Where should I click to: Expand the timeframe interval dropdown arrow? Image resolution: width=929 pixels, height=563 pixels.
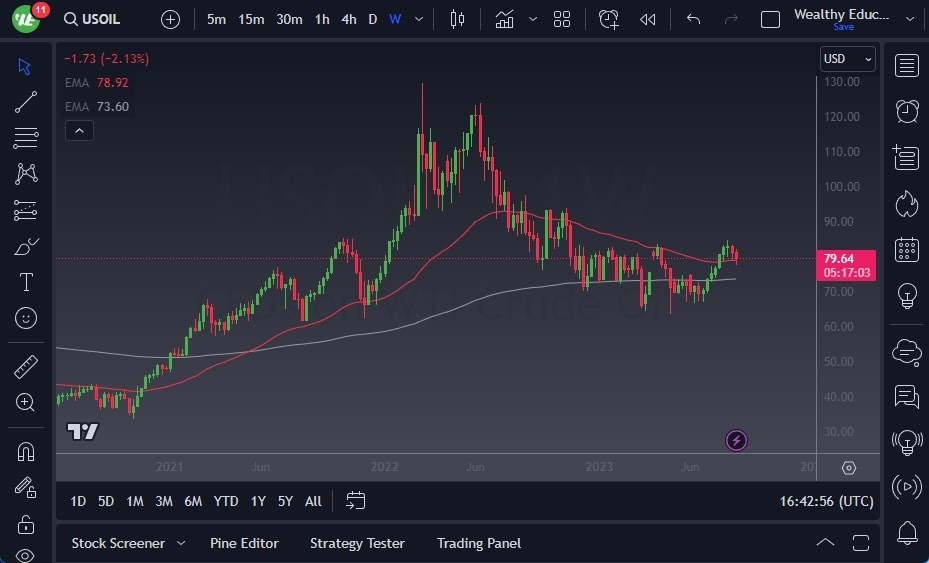point(419,19)
